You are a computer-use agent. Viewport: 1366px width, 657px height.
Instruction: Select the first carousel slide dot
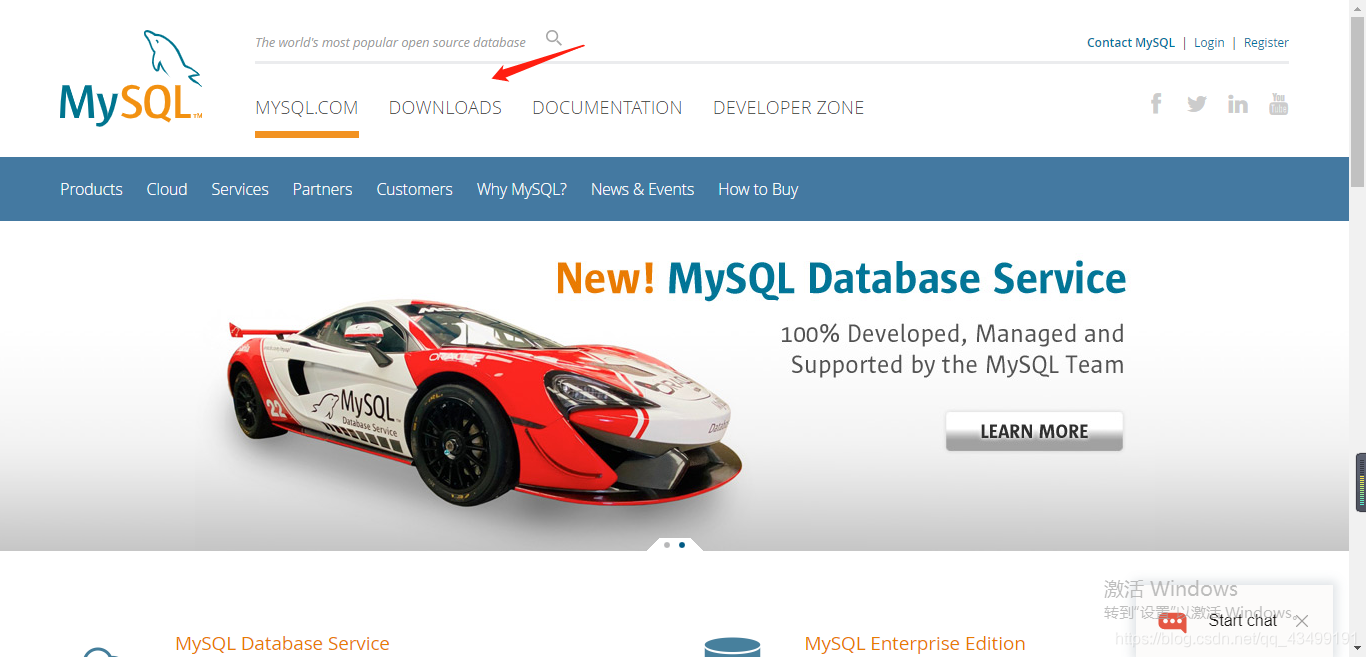667,545
